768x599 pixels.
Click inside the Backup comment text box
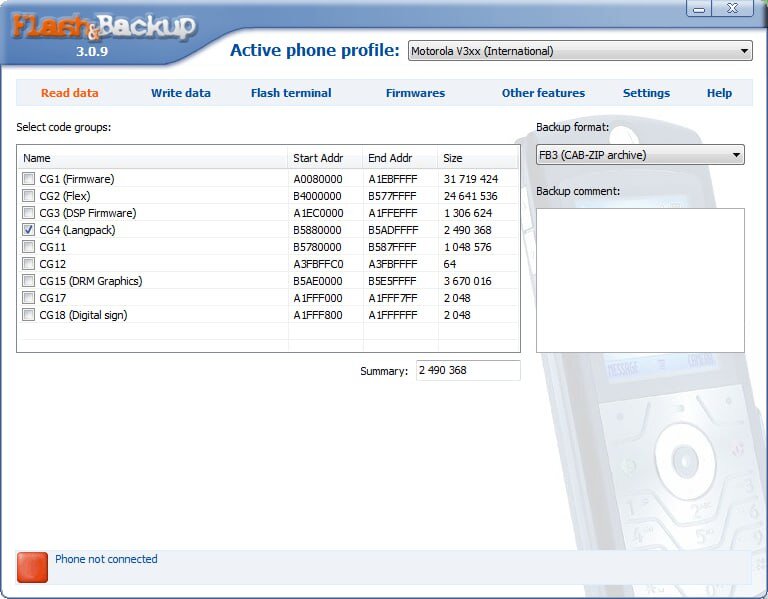tap(640, 280)
